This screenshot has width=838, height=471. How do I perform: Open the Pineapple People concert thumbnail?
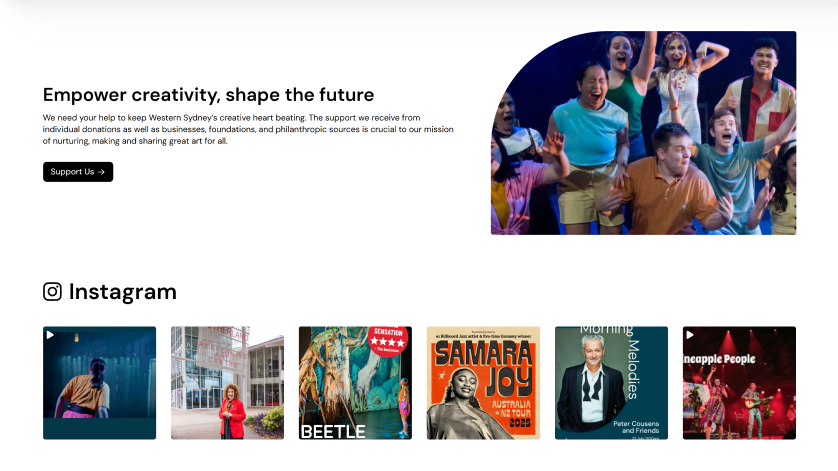click(739, 383)
